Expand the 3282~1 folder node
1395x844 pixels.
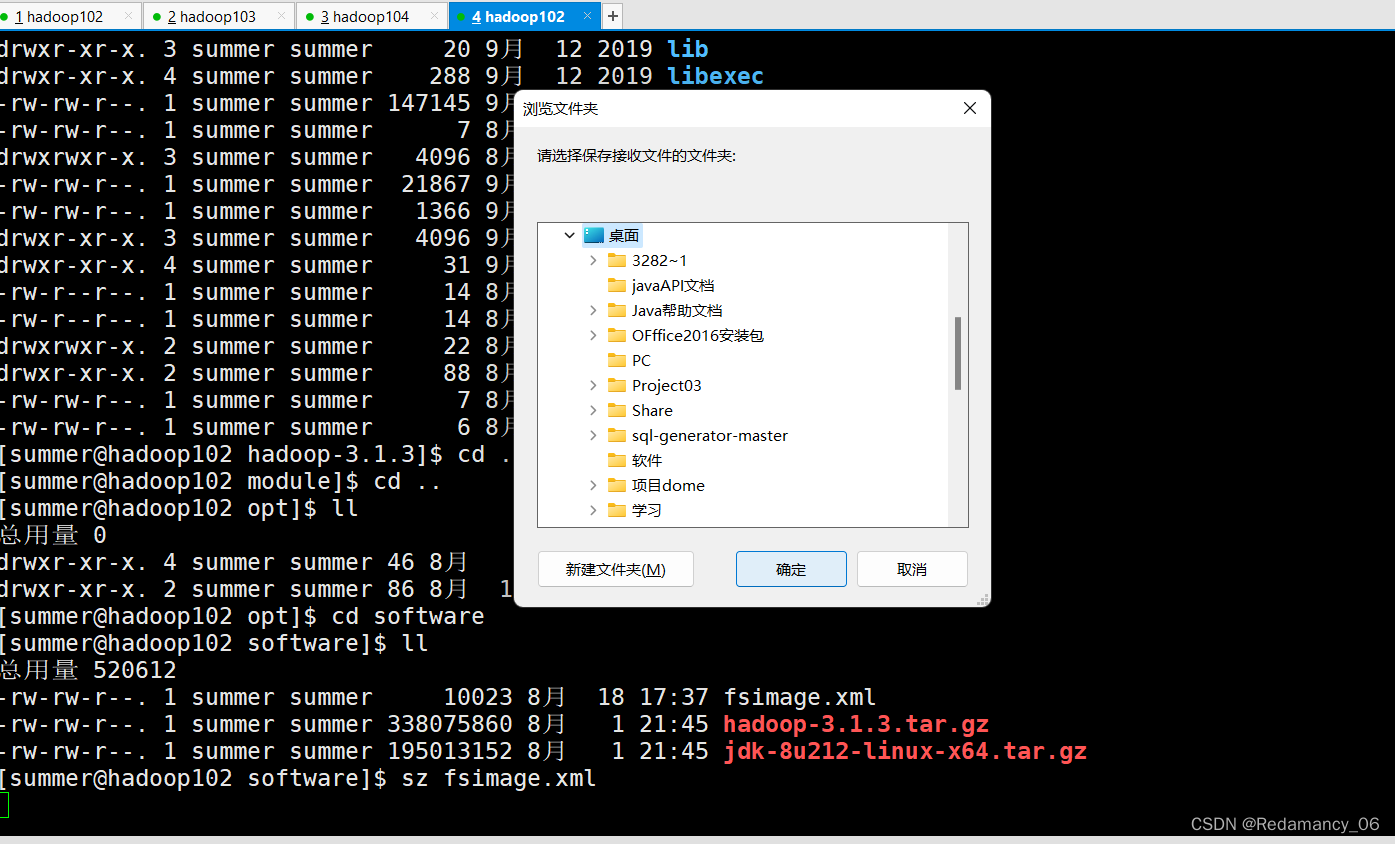(593, 260)
